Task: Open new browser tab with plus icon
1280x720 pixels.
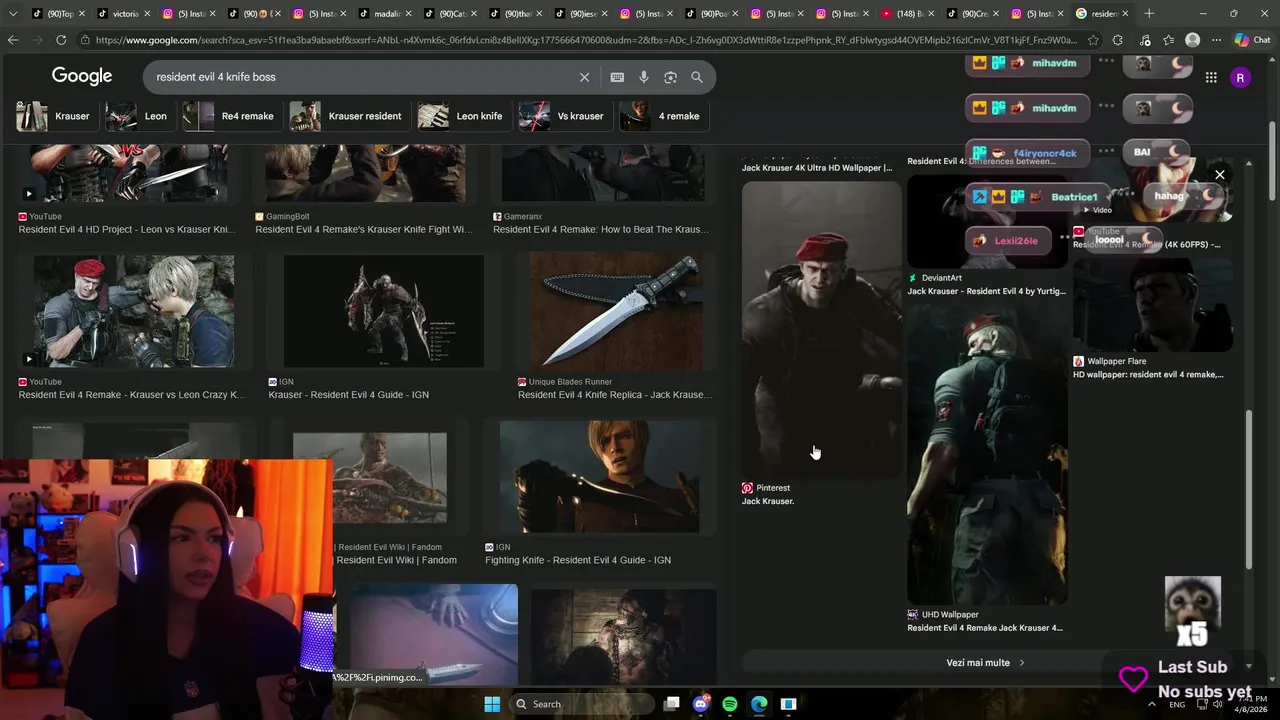Action: 1149,13
